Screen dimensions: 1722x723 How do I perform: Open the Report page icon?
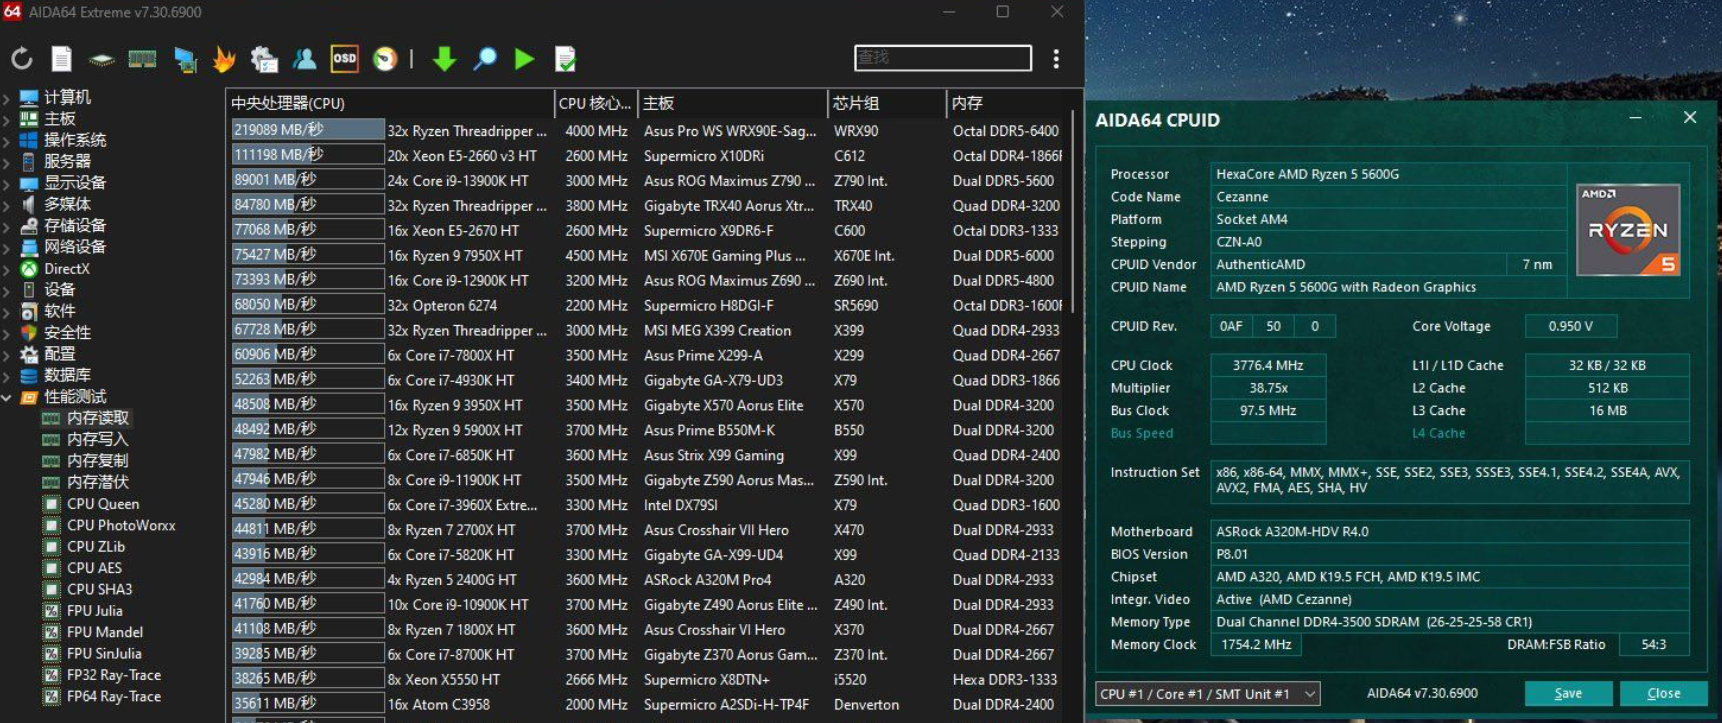[62, 59]
